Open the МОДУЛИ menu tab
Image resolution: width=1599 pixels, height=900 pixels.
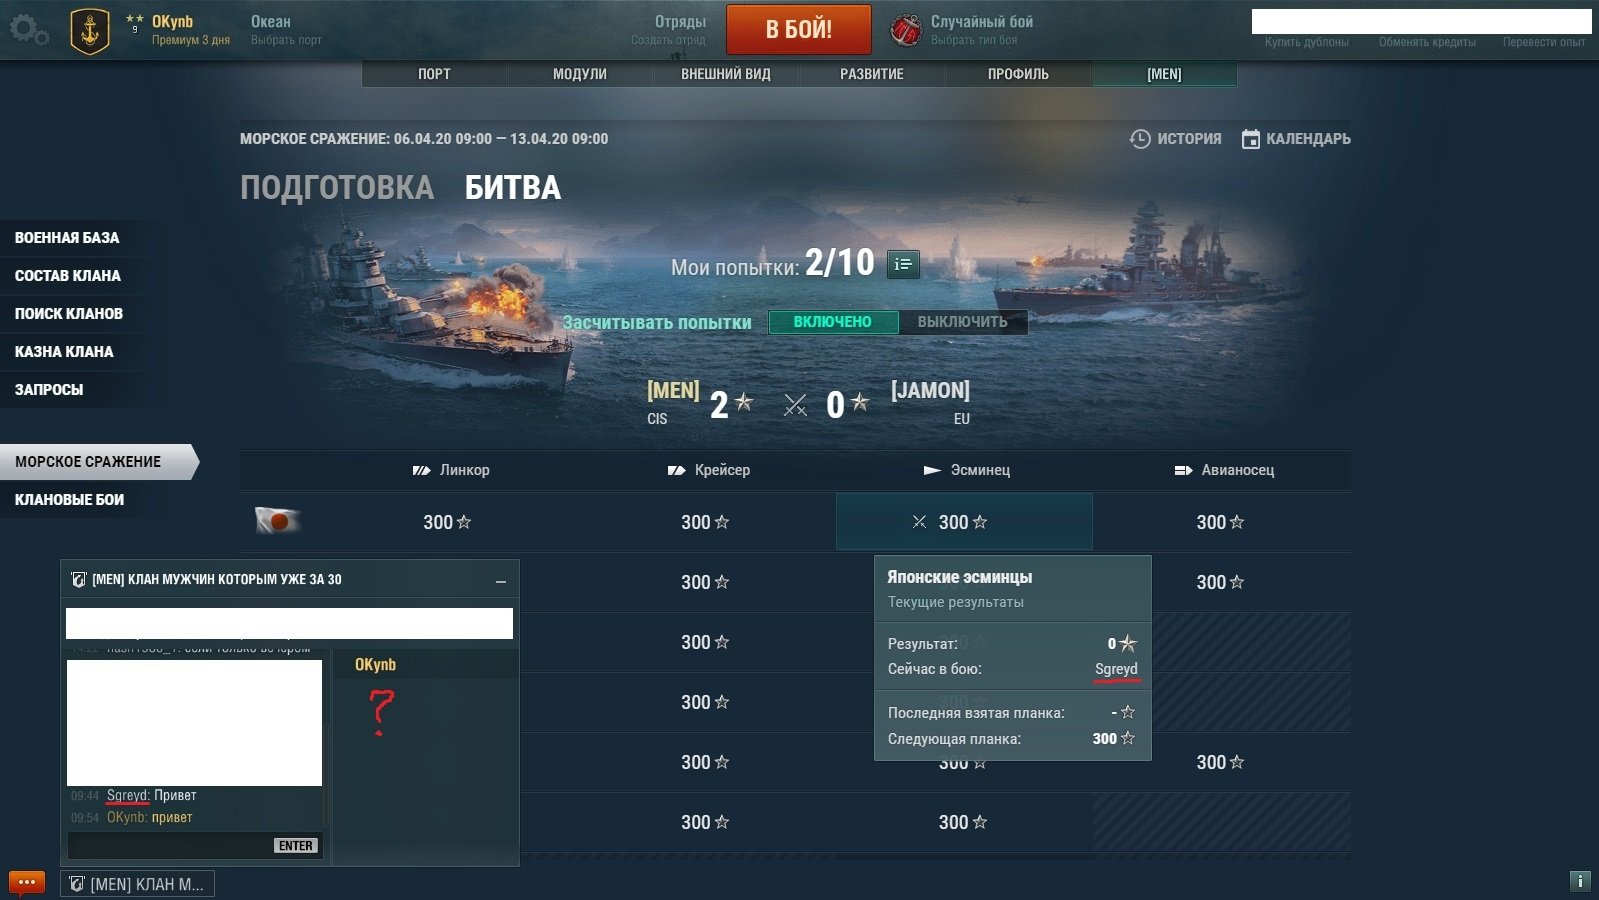pos(580,74)
